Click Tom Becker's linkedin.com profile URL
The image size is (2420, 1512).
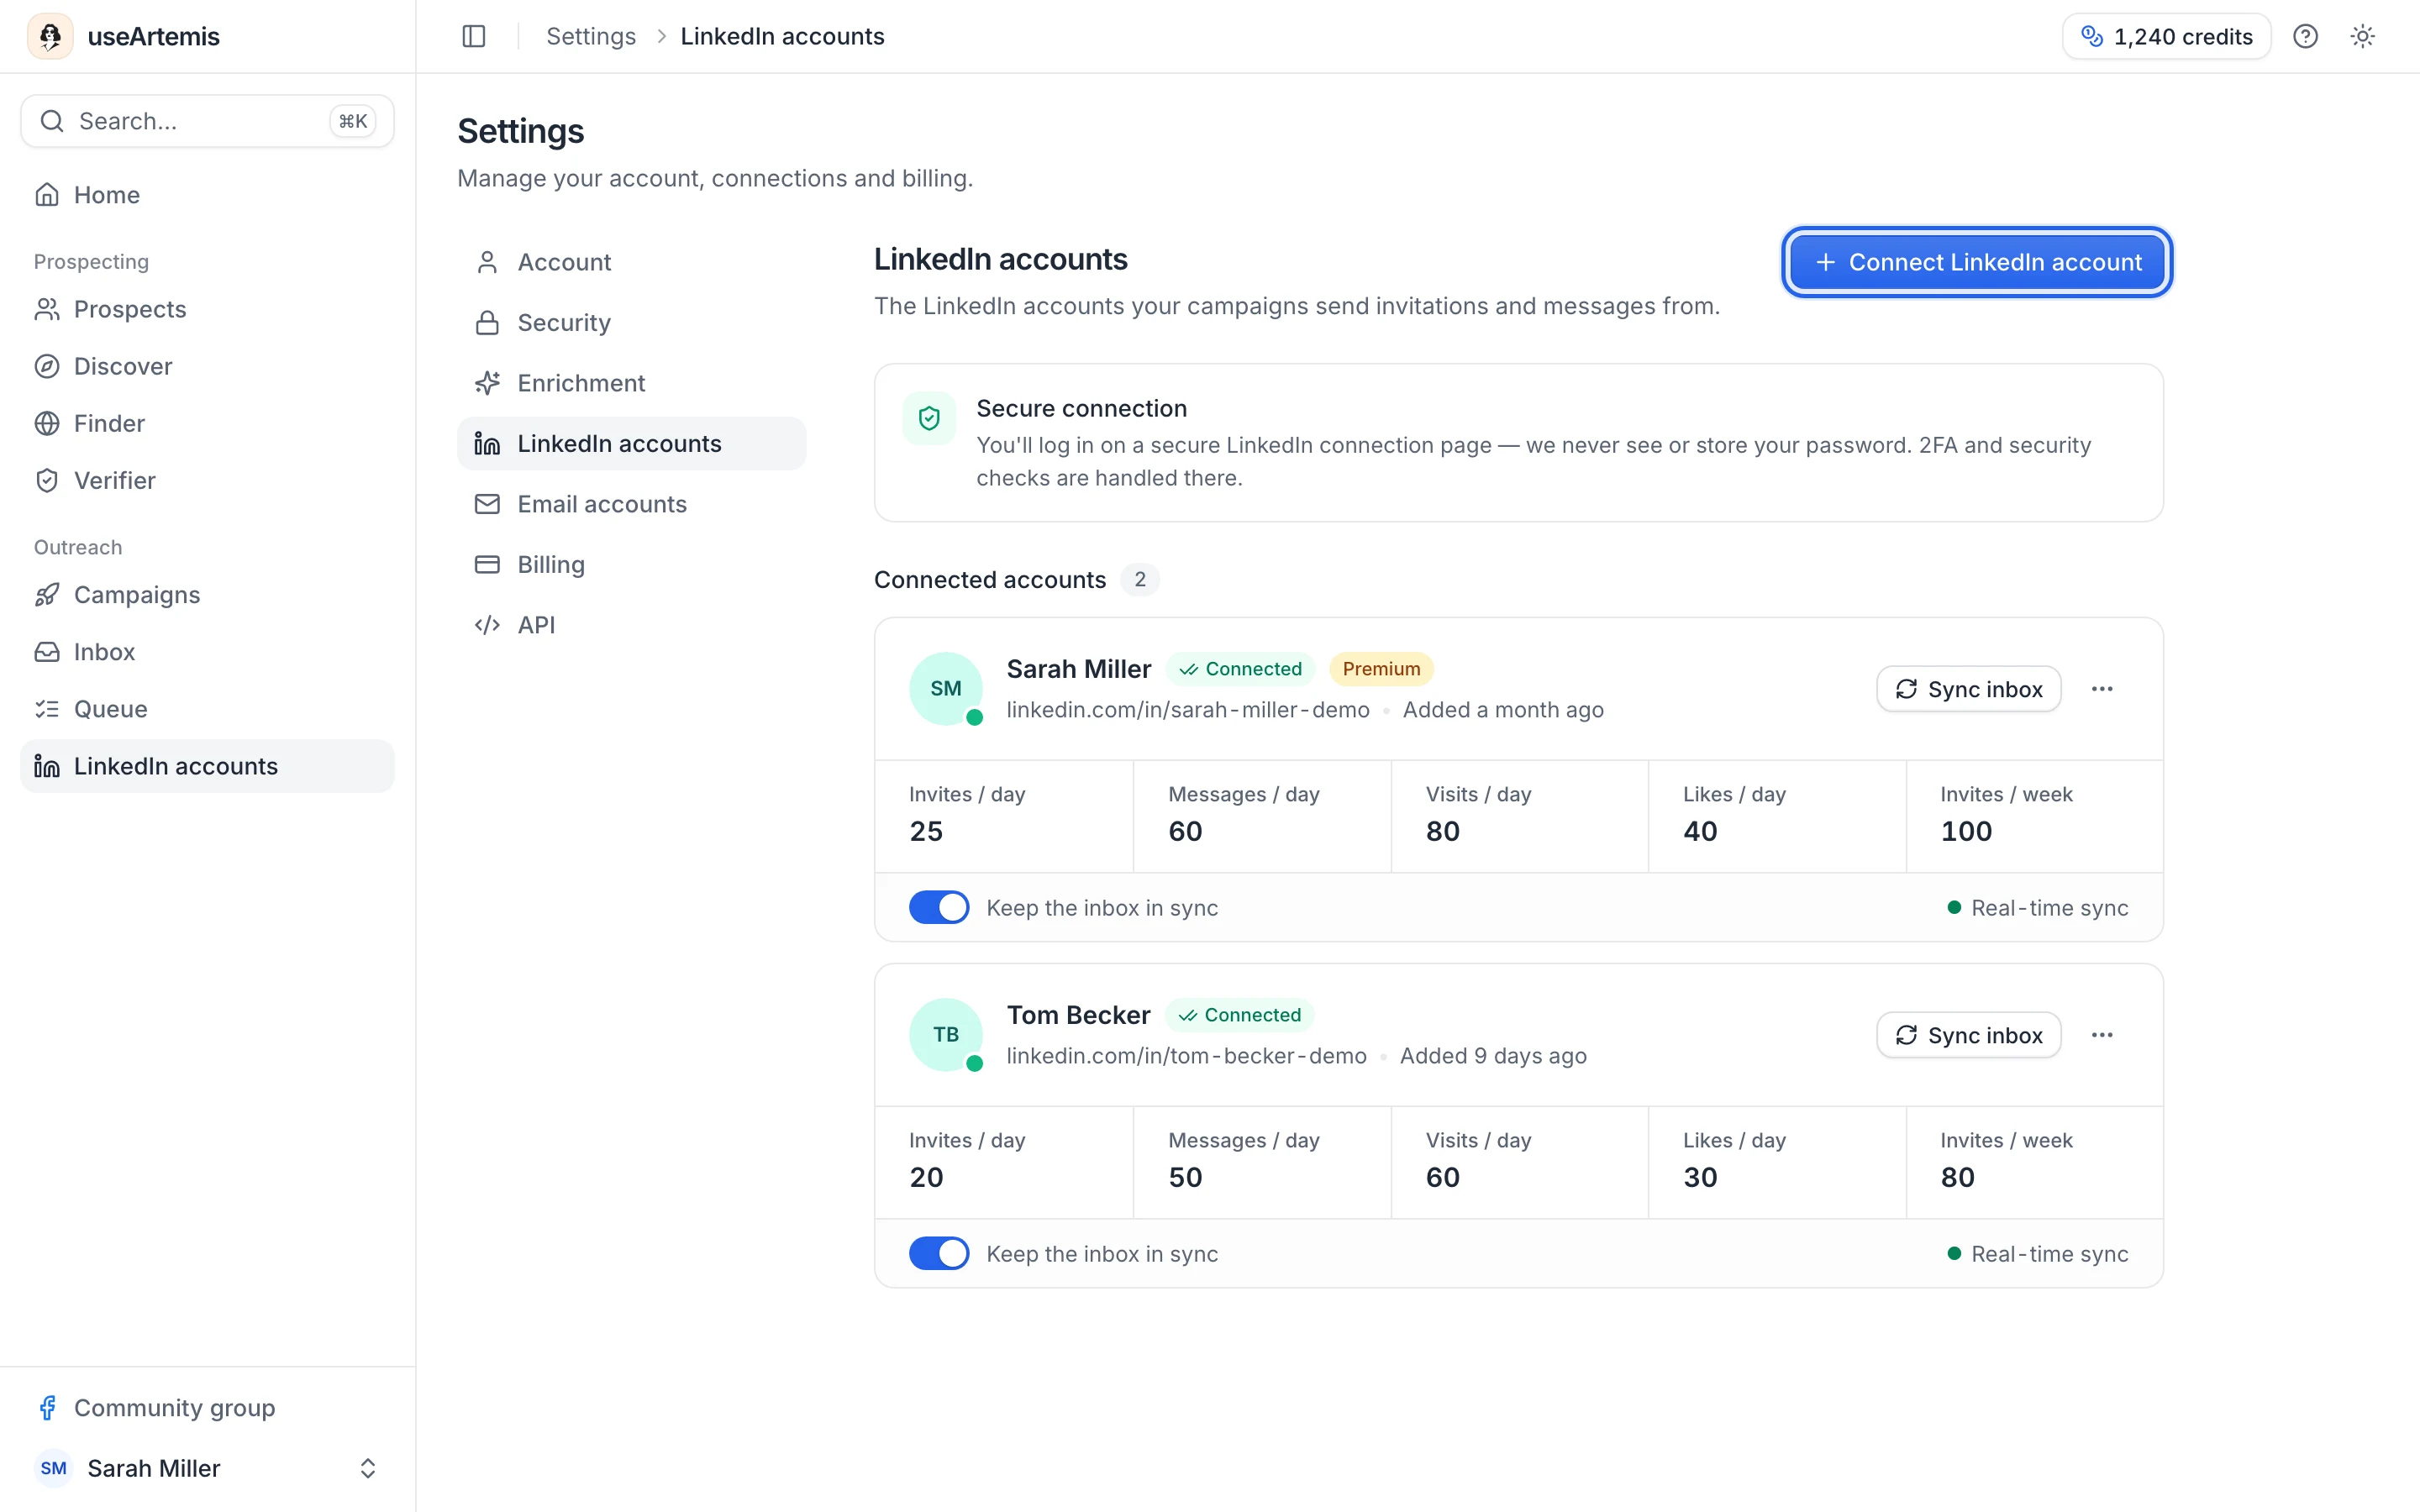pos(1186,1056)
